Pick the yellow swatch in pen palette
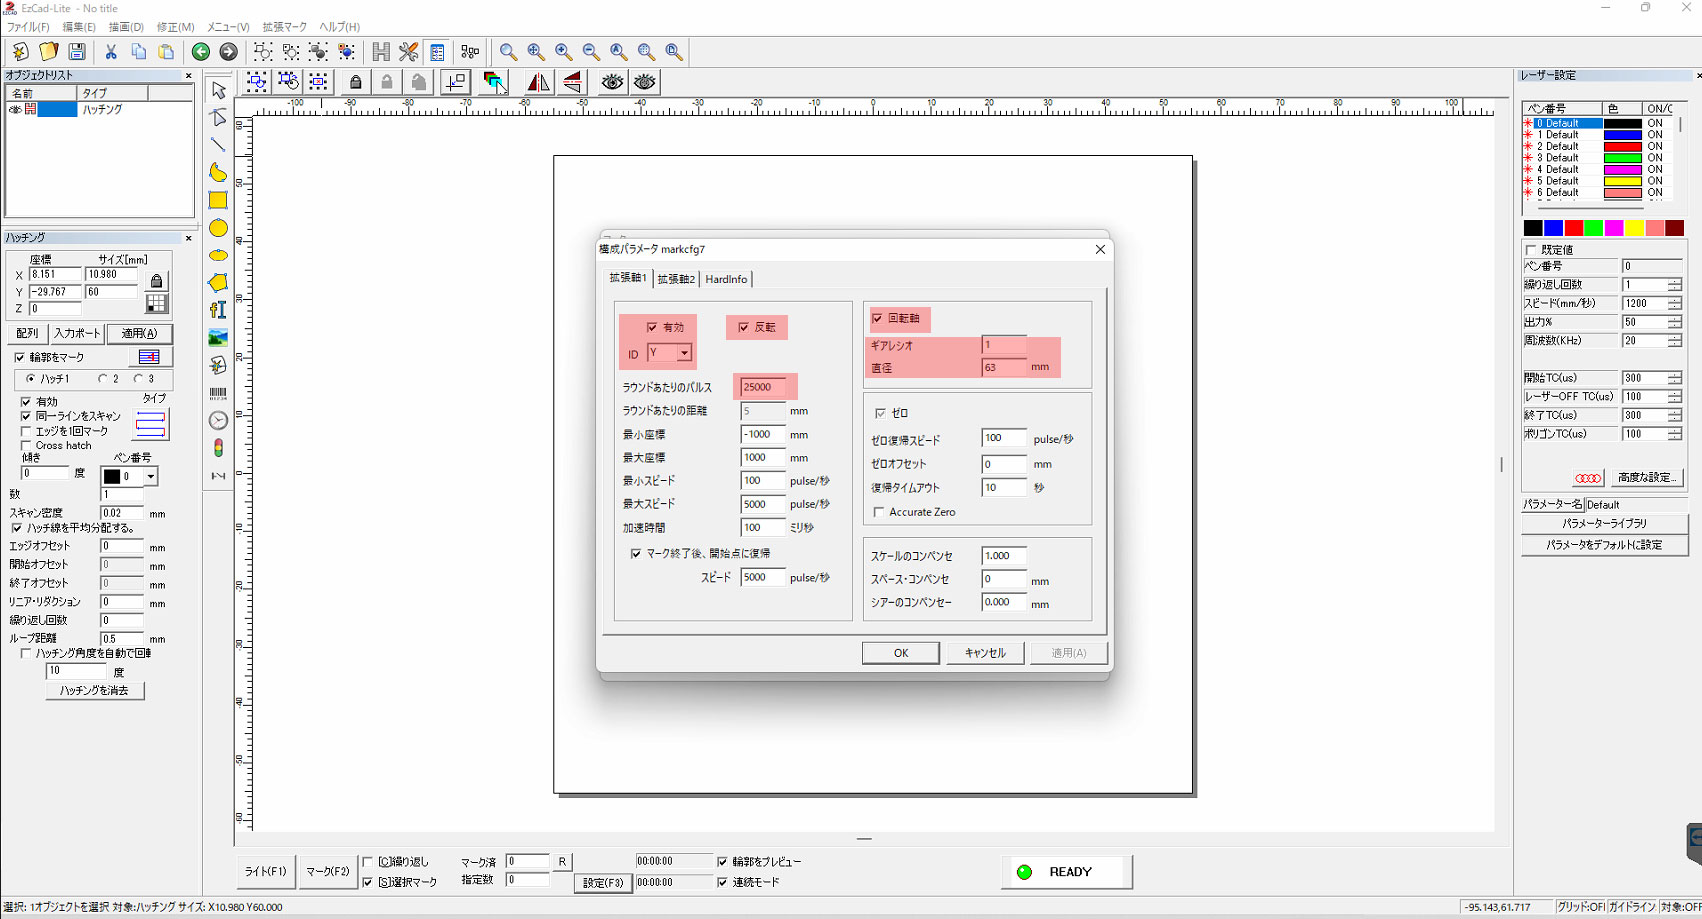This screenshot has width=1702, height=919. 1635,228
